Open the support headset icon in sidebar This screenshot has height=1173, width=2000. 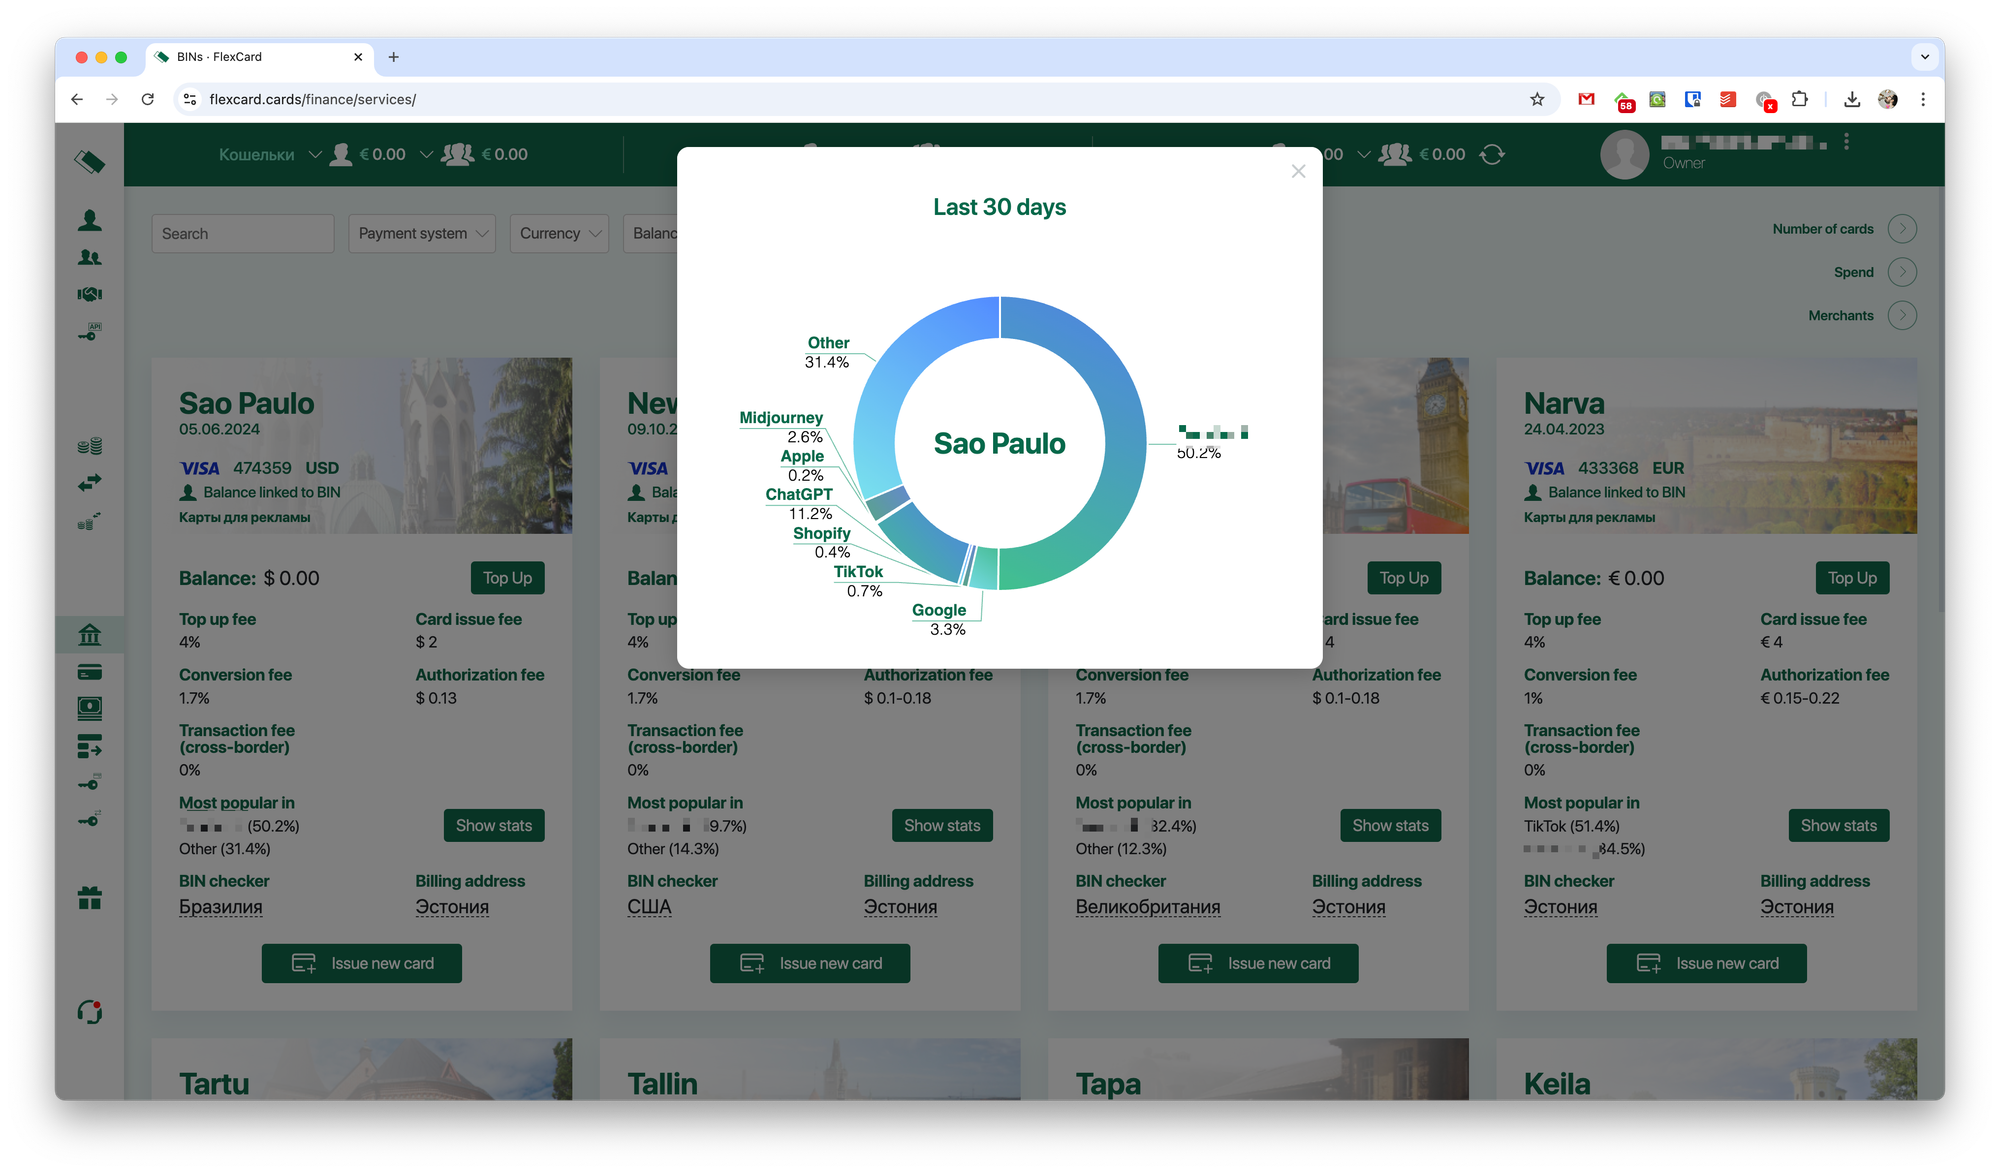click(x=90, y=1012)
